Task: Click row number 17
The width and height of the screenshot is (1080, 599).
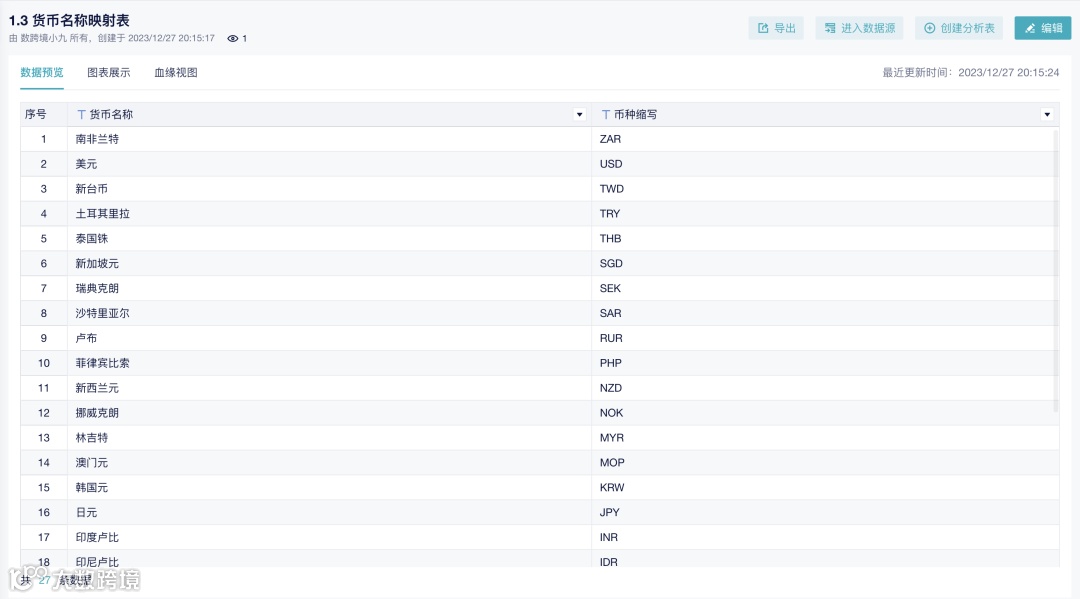Action: tap(43, 537)
